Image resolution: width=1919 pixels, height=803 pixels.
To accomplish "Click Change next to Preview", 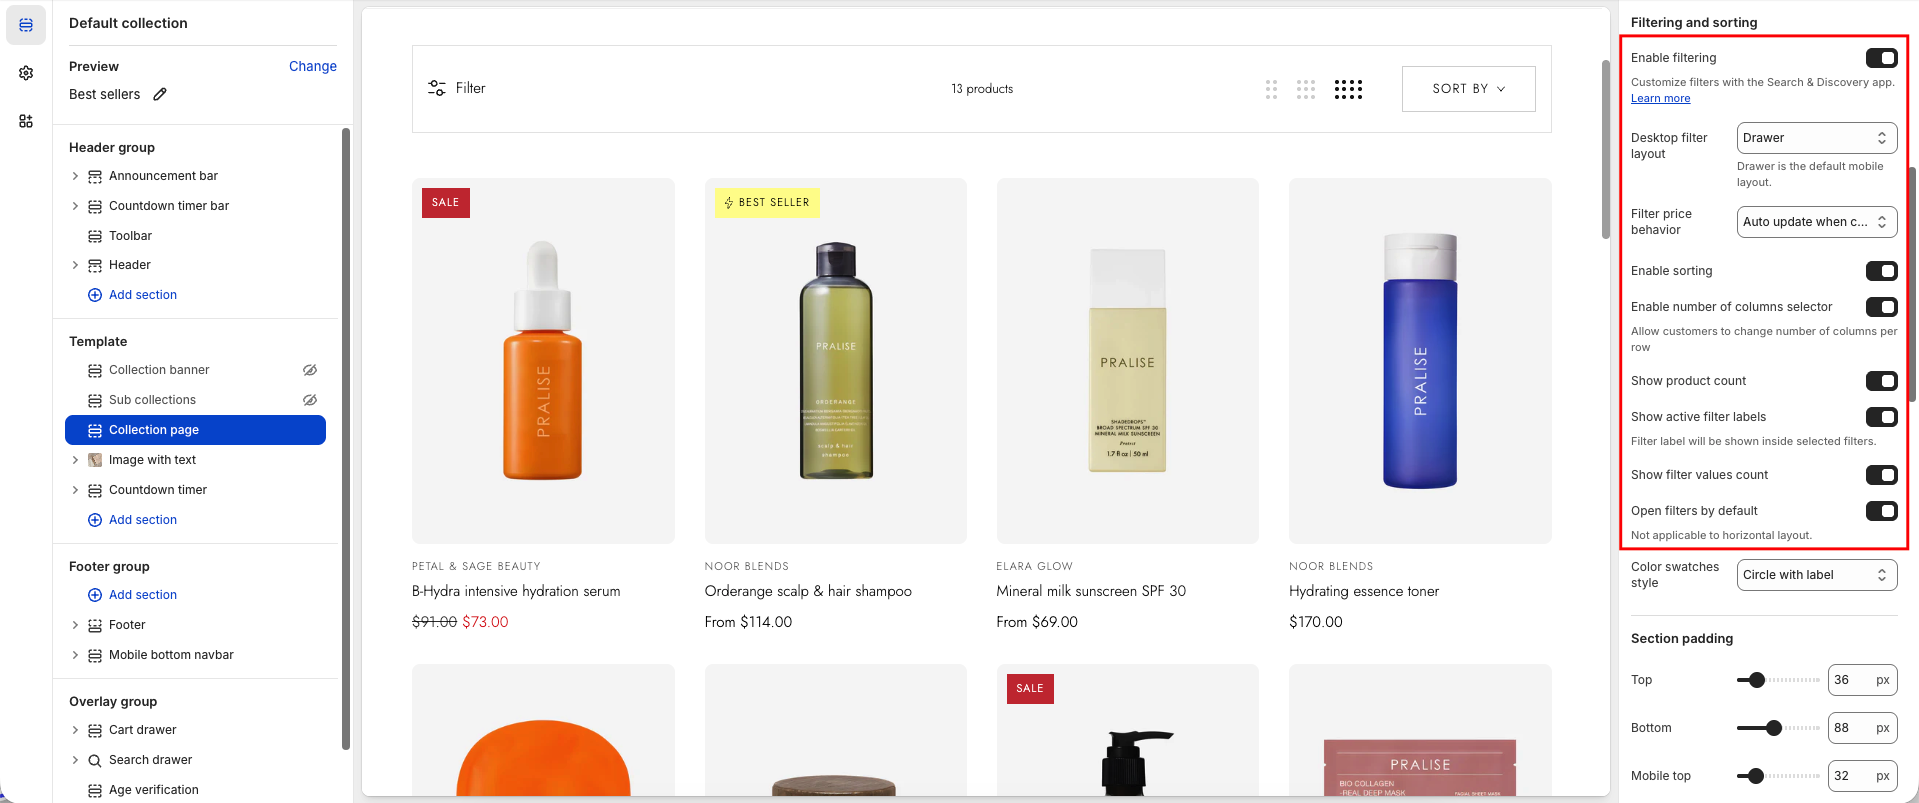I will (x=312, y=66).
